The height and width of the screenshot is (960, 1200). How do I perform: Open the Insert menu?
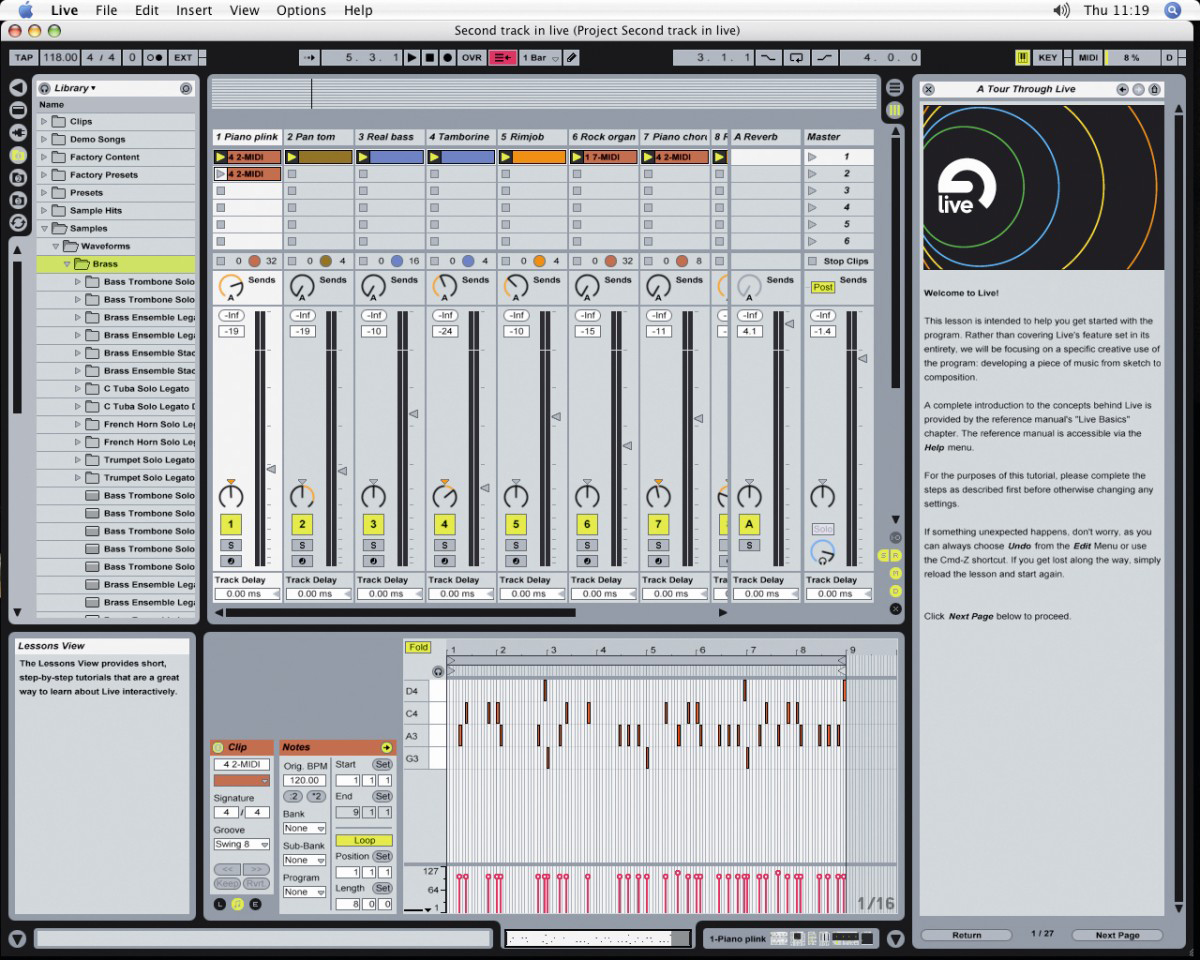click(194, 10)
